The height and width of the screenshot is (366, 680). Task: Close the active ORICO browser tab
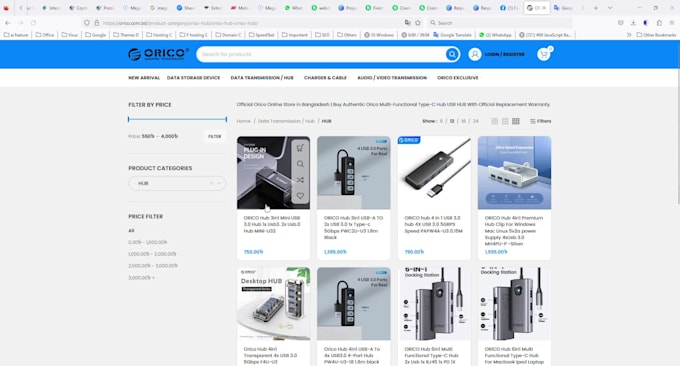pos(544,8)
